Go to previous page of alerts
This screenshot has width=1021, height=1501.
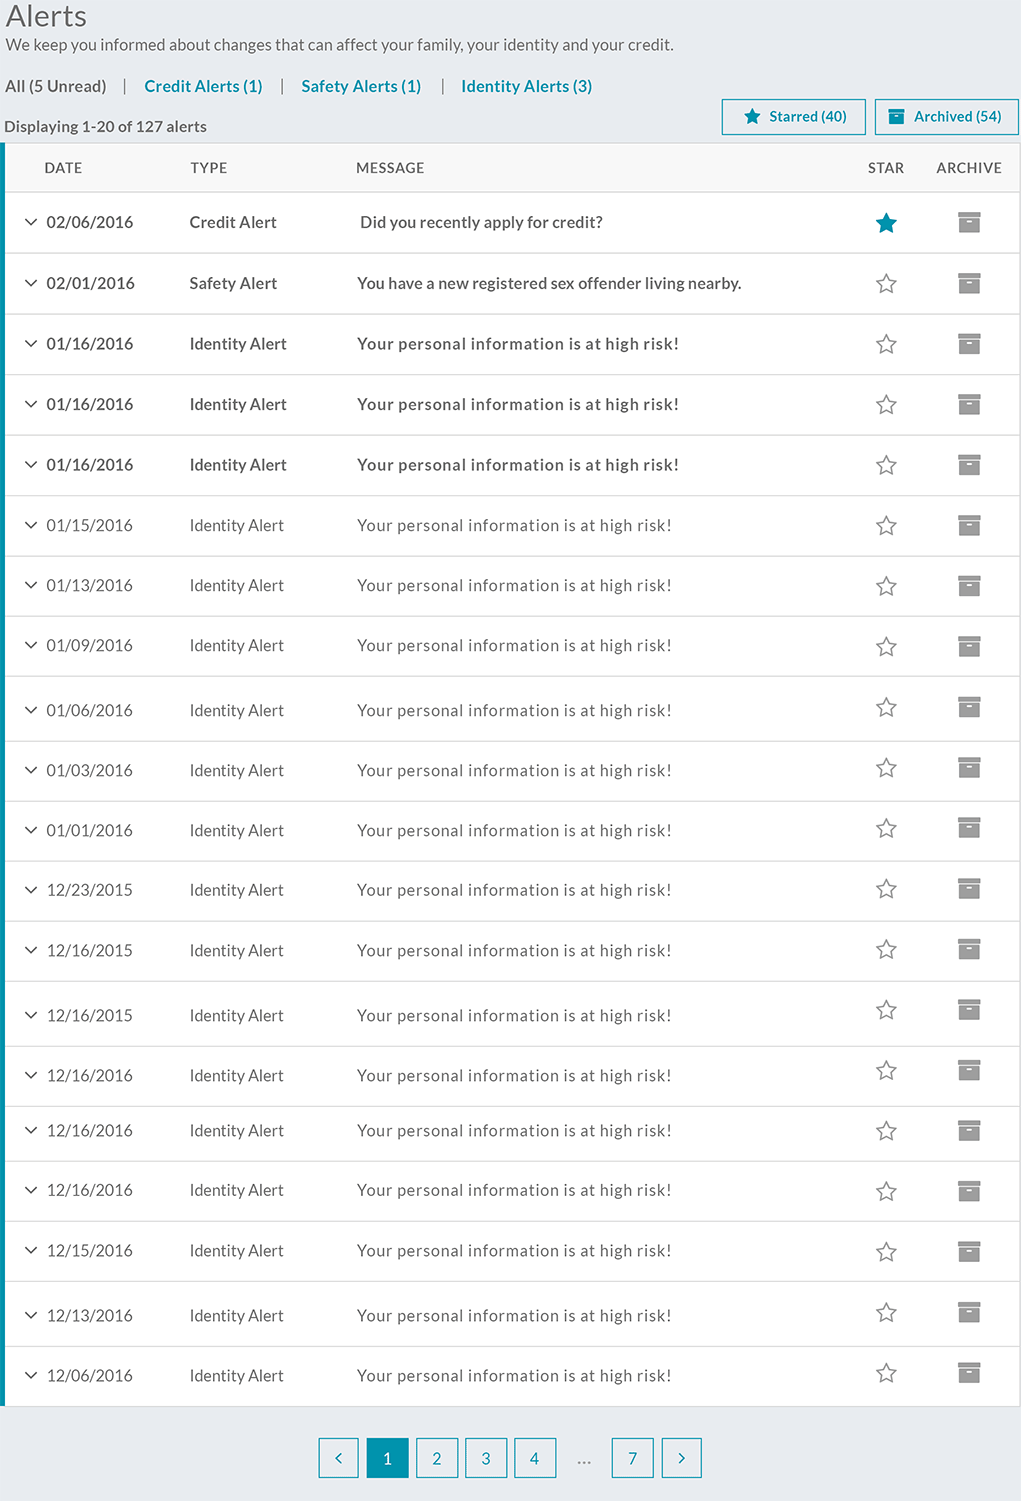click(x=339, y=1458)
